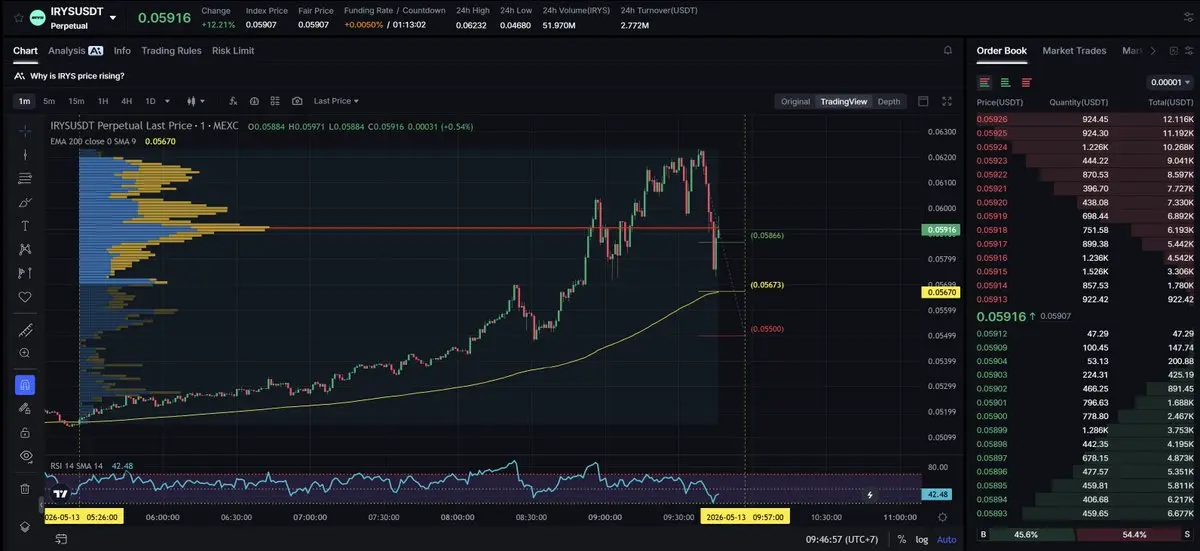Screen dimensions: 1200x551
Task: Select the patterns drawing tool
Action: coord(25,250)
